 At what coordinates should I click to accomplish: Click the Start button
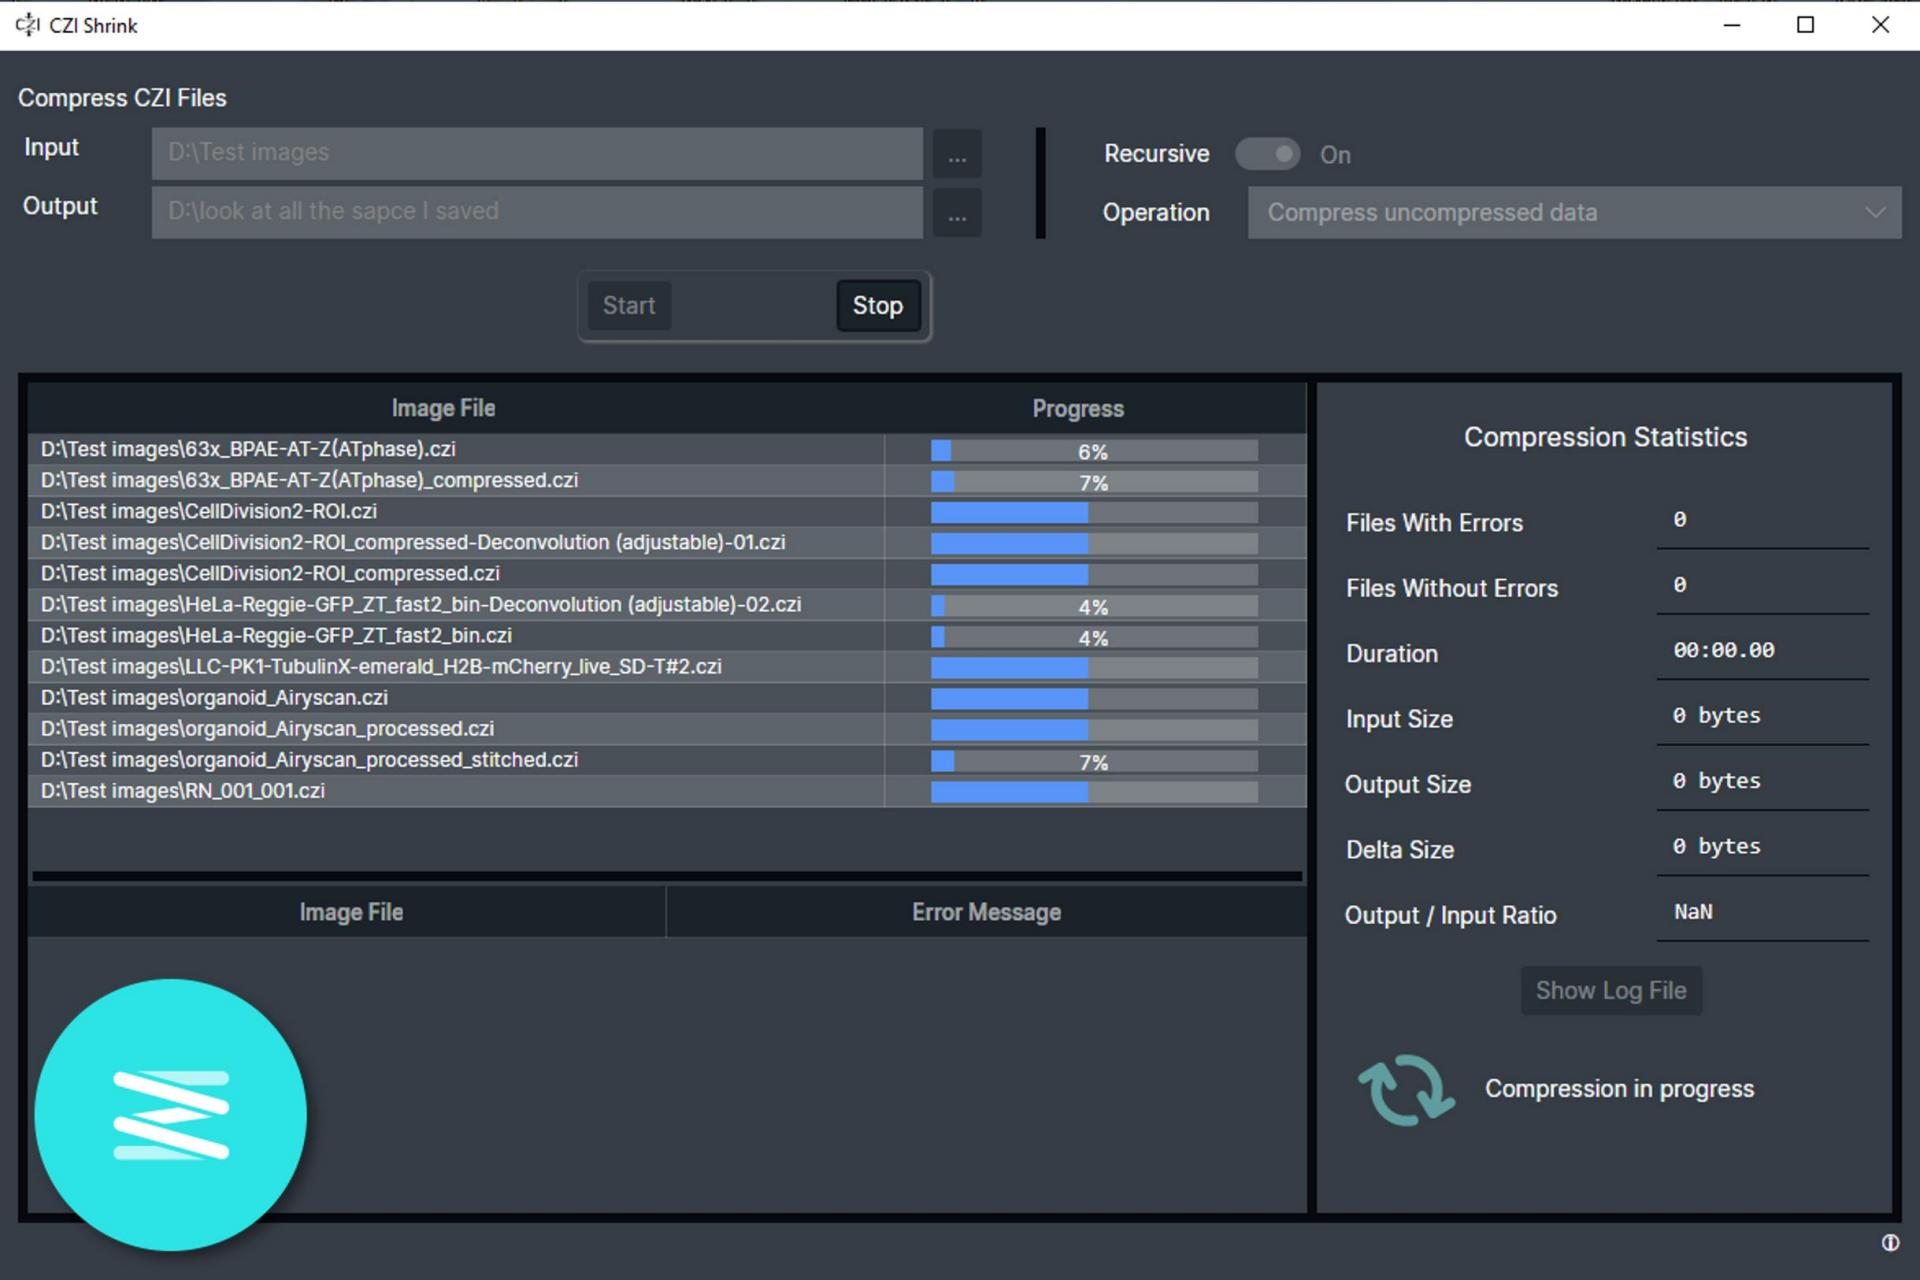coord(629,306)
